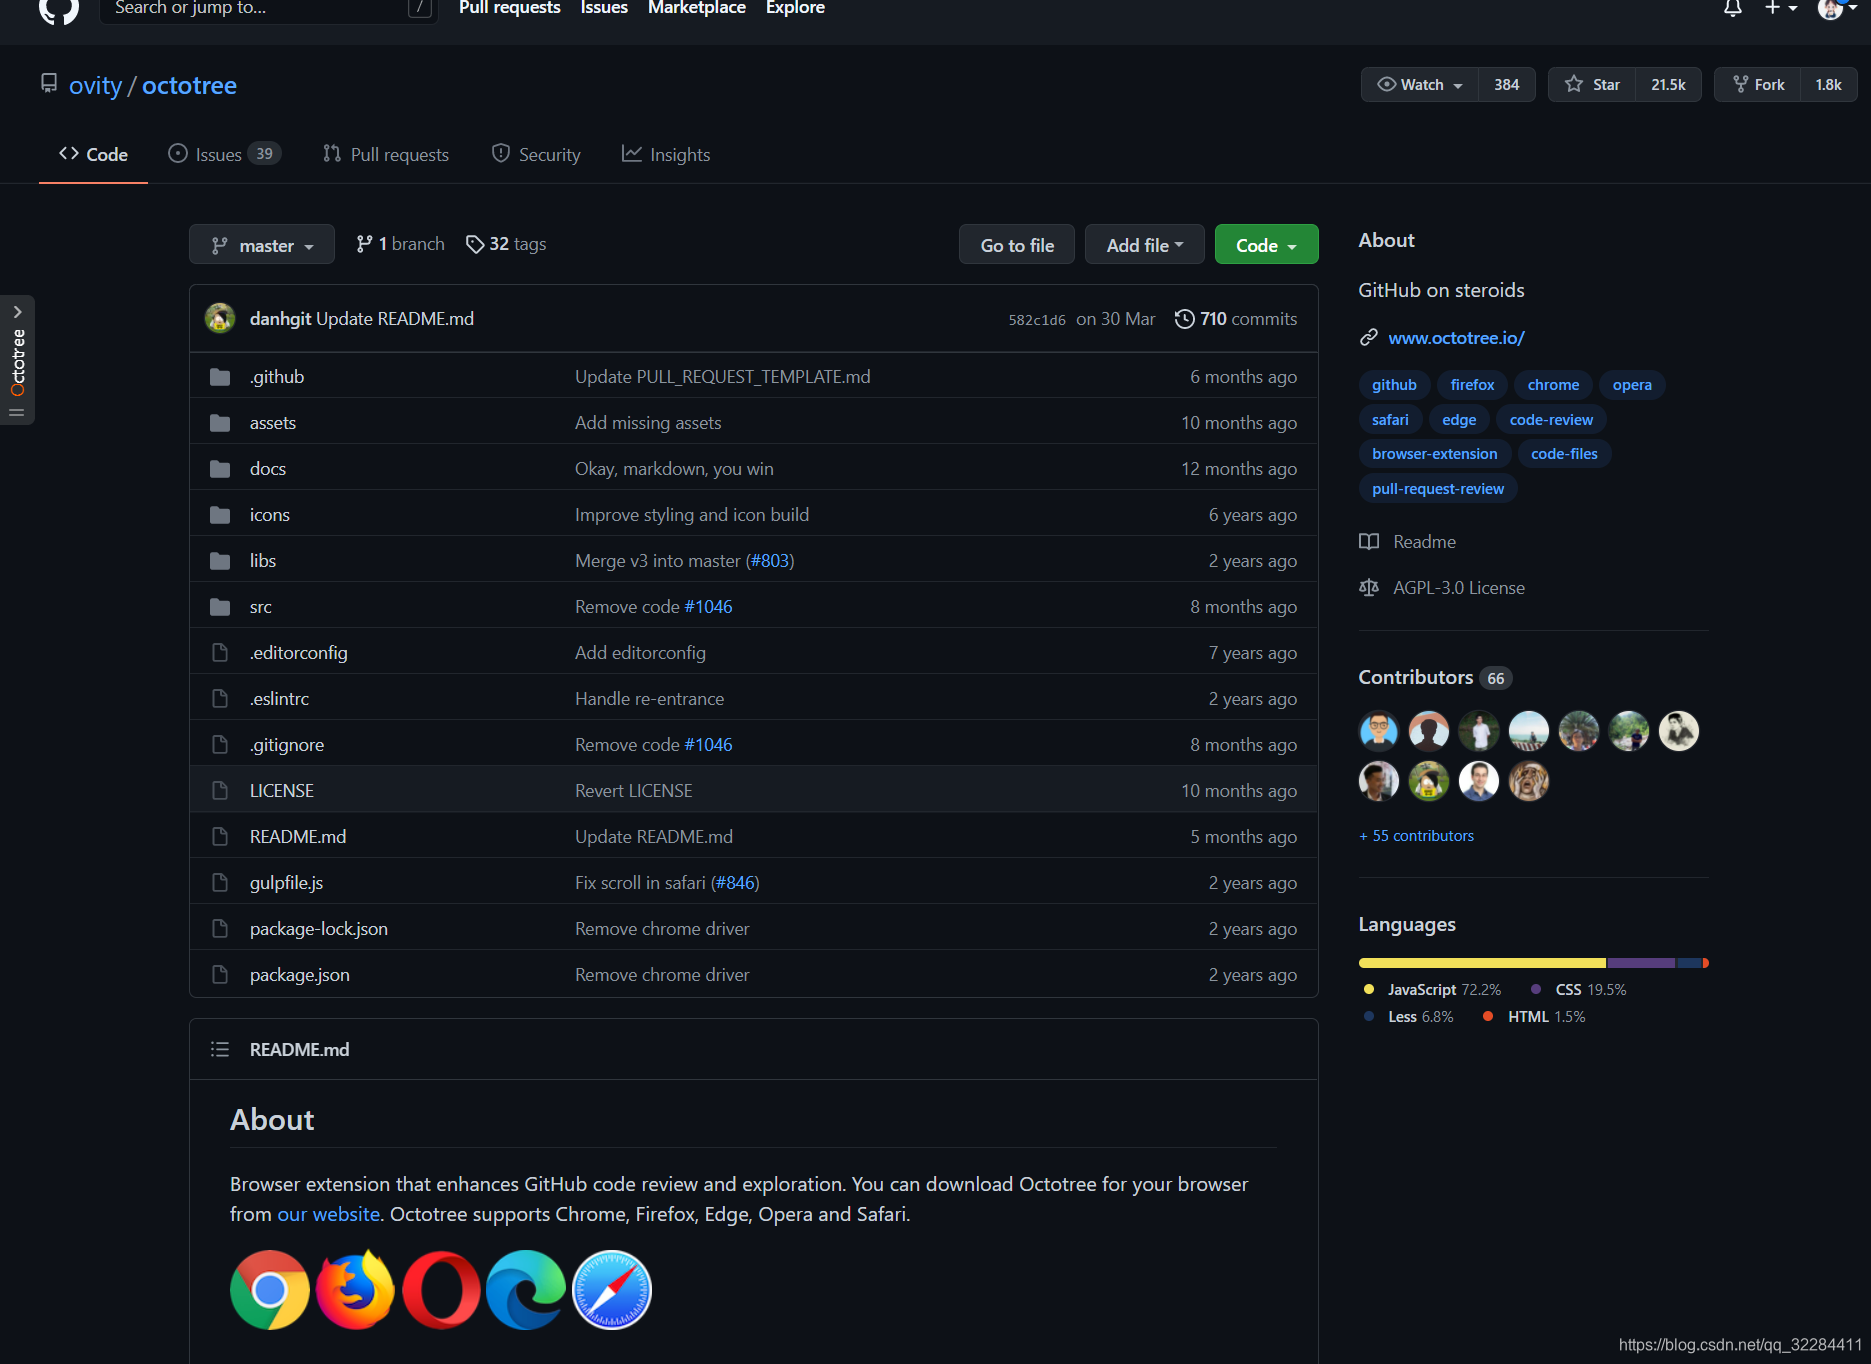This screenshot has width=1871, height=1364.
Task: Click the fork icon for this repo
Action: (x=1739, y=84)
